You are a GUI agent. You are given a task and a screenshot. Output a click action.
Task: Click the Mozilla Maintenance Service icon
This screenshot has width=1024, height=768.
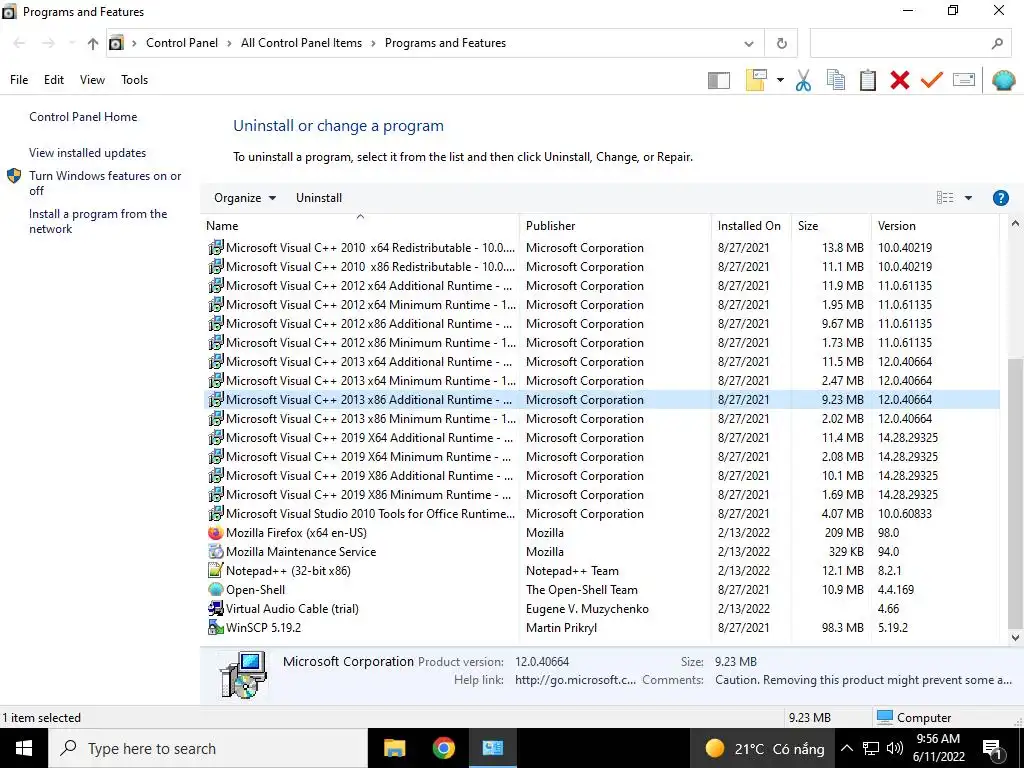click(216, 552)
